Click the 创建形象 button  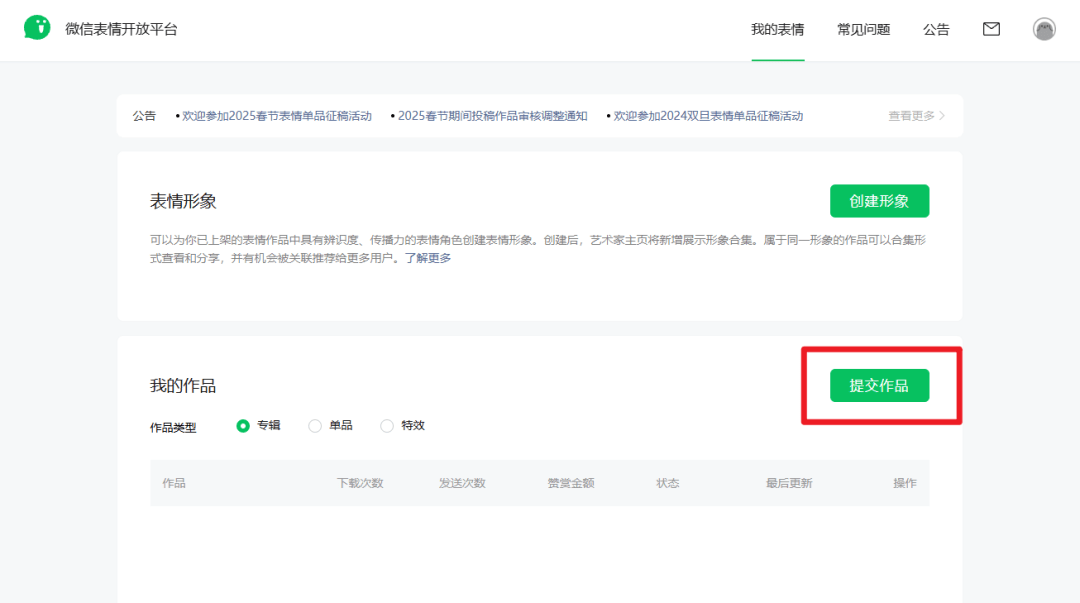880,201
